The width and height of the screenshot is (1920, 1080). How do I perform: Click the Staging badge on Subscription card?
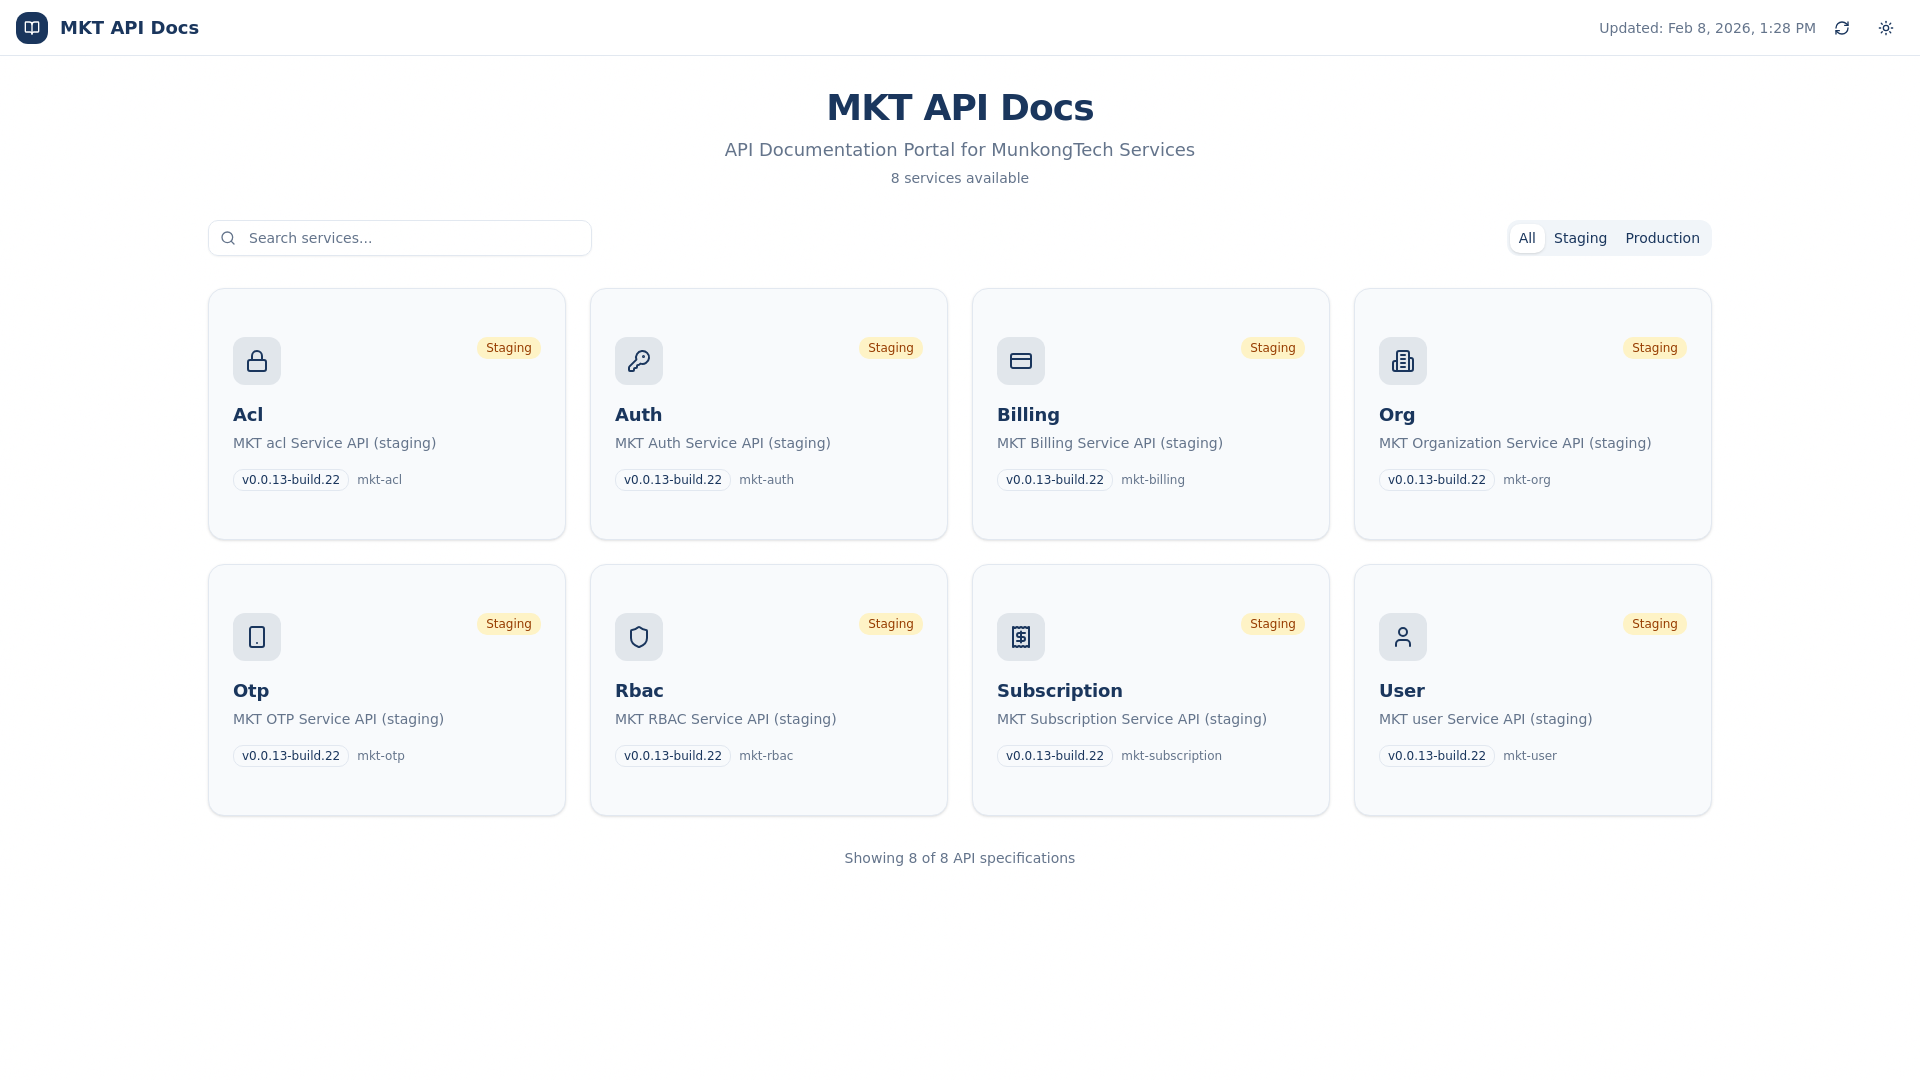pos(1273,624)
